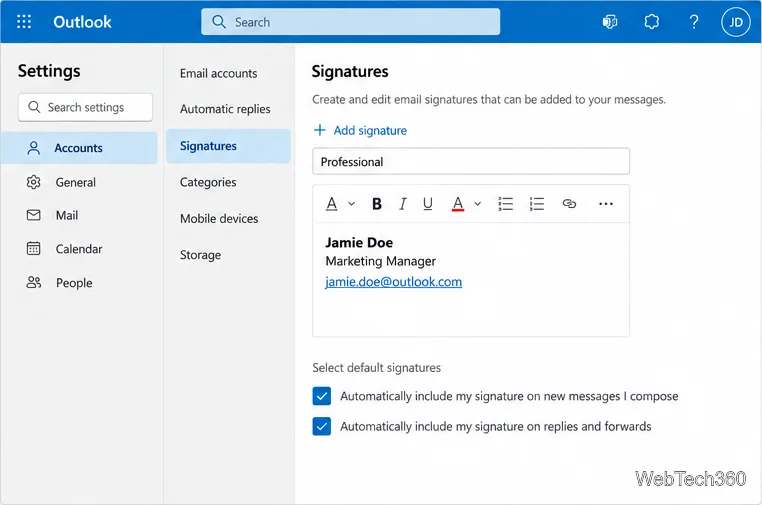762x505 pixels.
Task: Click the General gear icon
Action: (34, 182)
